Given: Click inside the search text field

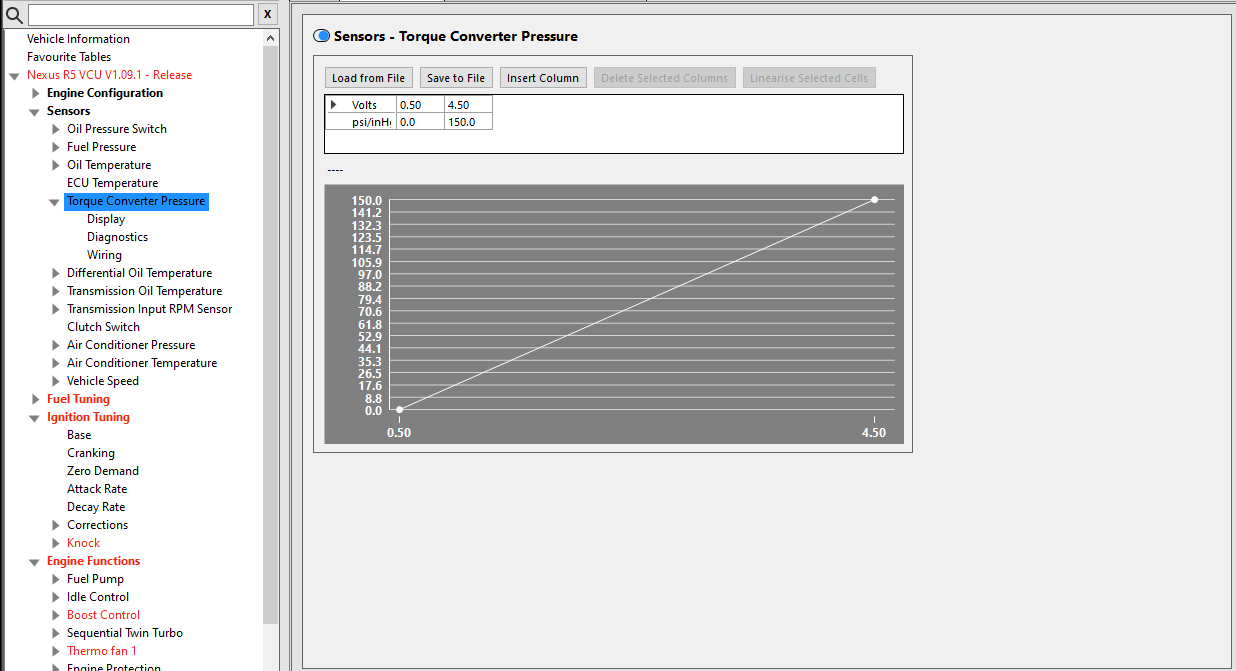Looking at the screenshot, I should point(140,15).
